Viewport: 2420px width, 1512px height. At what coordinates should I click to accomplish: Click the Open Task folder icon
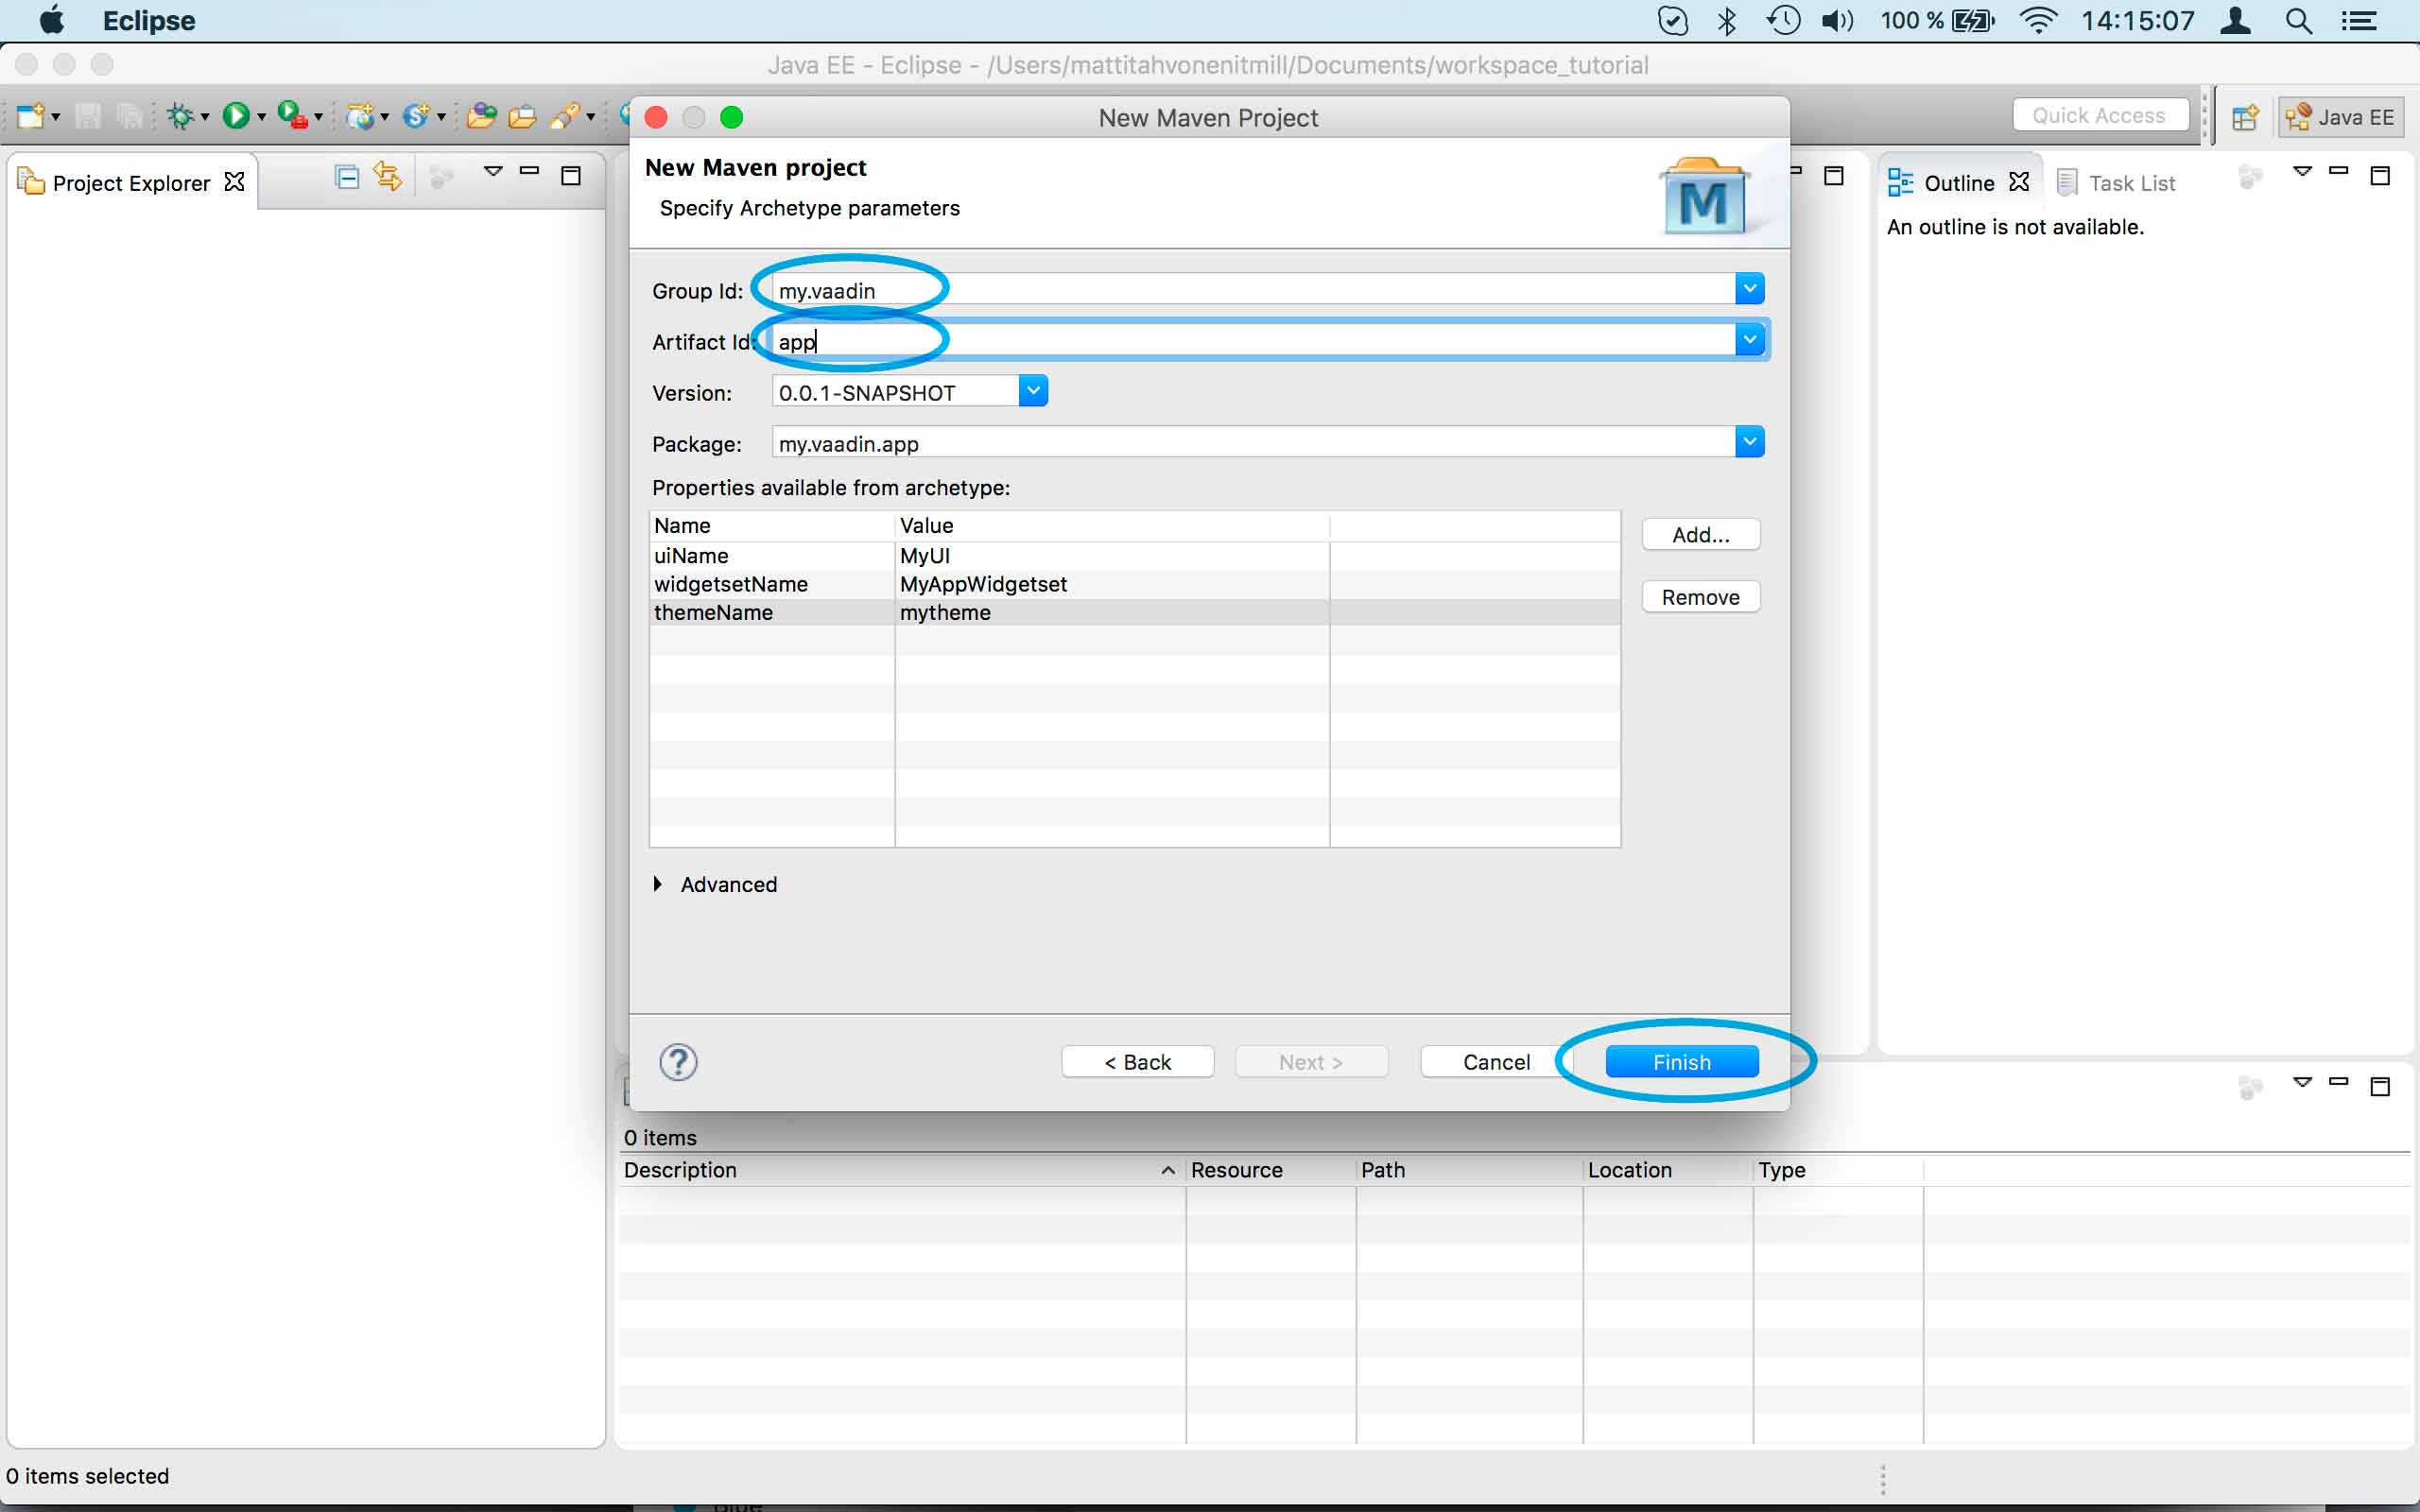click(522, 117)
